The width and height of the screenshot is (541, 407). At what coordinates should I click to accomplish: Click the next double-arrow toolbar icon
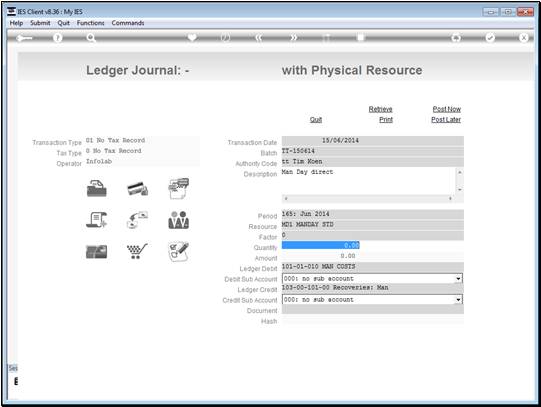point(293,38)
